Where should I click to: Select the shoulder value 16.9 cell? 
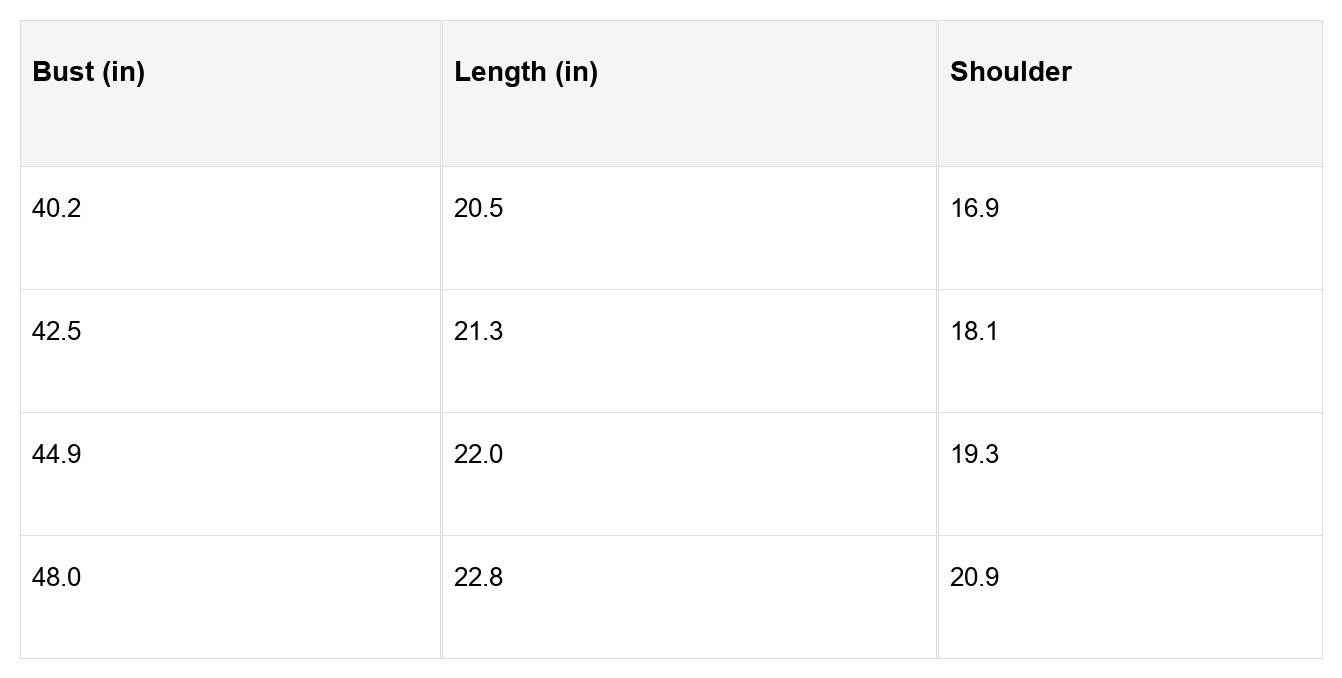click(x=975, y=208)
